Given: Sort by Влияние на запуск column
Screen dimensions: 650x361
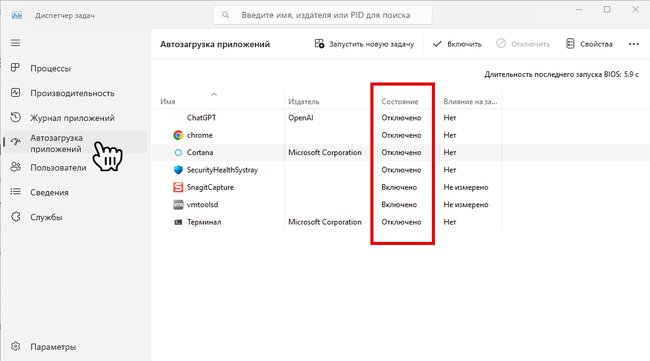Looking at the screenshot, I should 470,101.
